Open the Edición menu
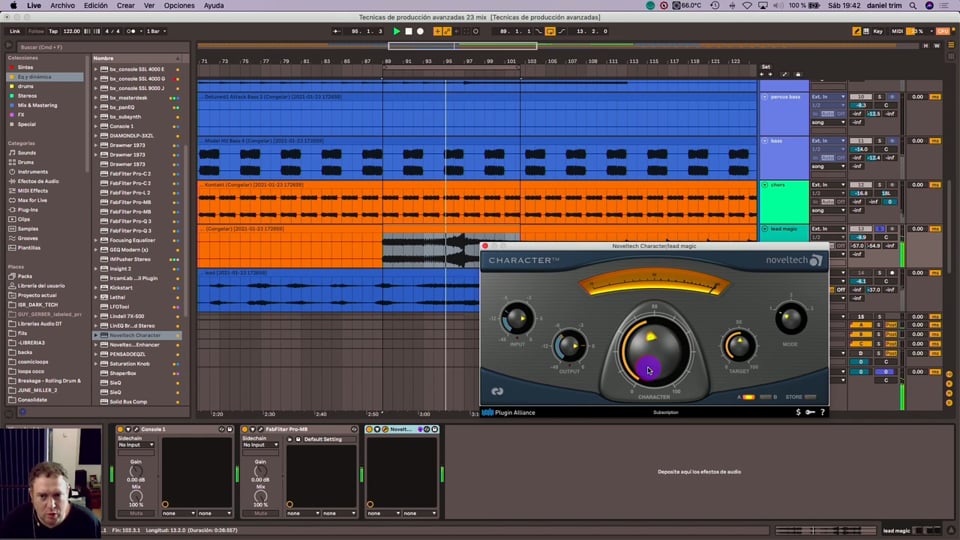The height and width of the screenshot is (540, 960). pyautogui.click(x=96, y=6)
